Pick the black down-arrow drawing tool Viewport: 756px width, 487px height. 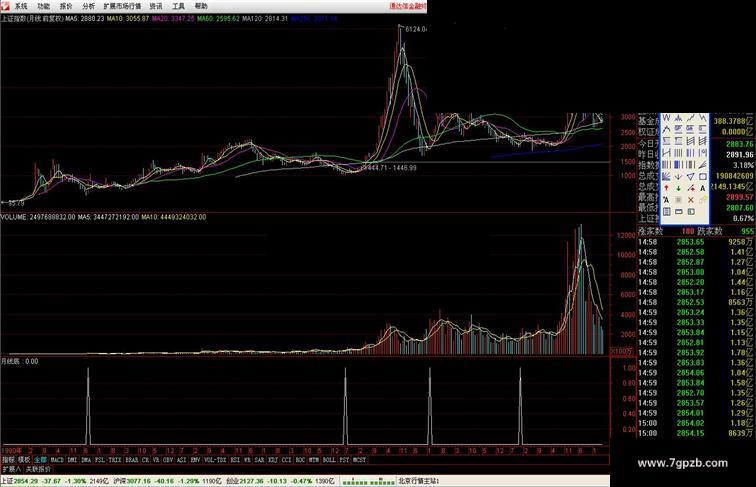pos(678,177)
